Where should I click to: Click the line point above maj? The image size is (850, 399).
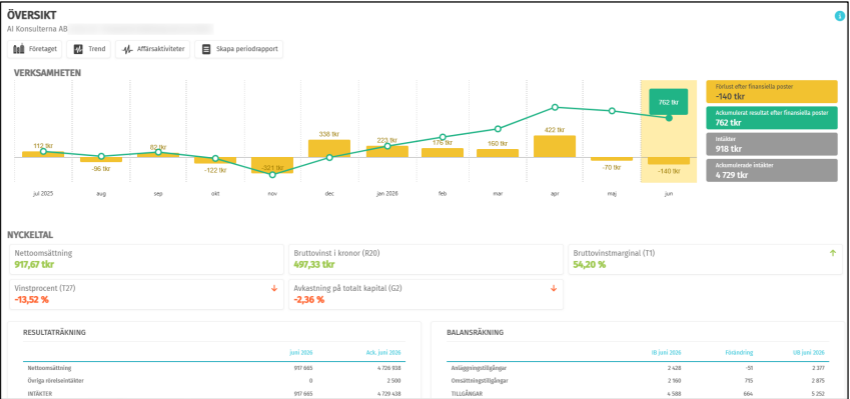(x=611, y=111)
